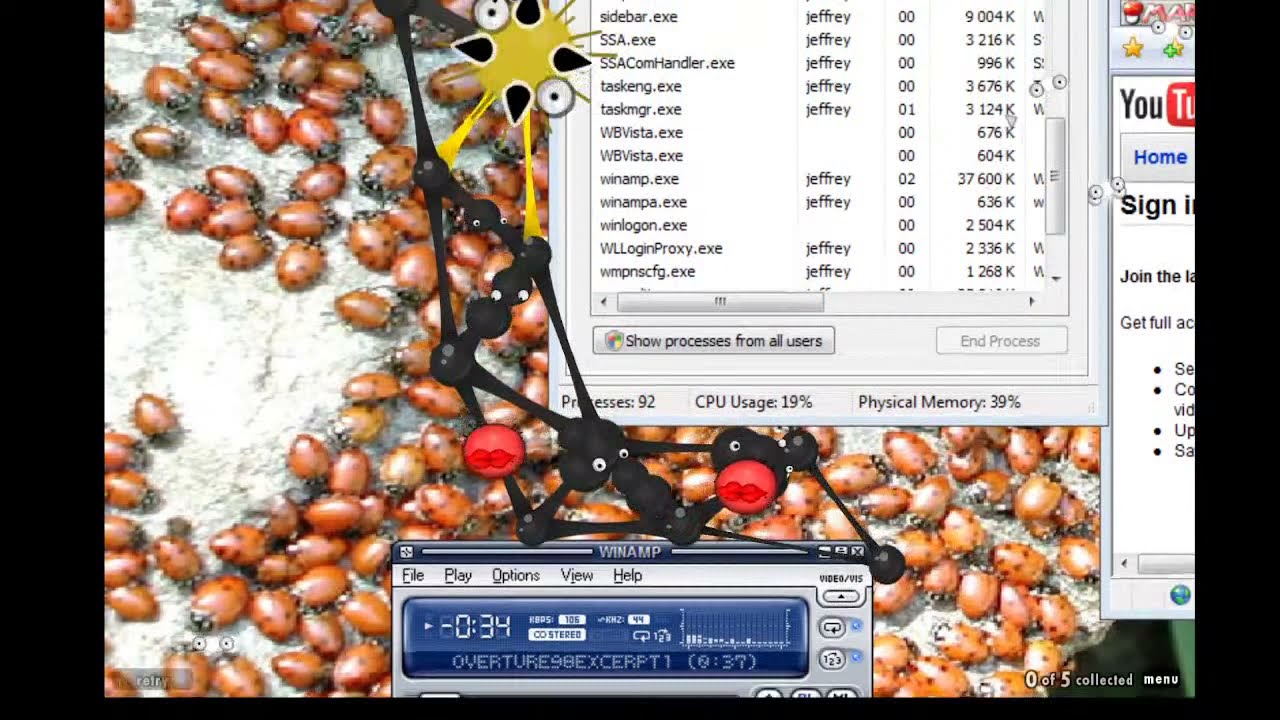
Task: Click the browser horizontal scrollbar left arrow
Action: [1125, 565]
